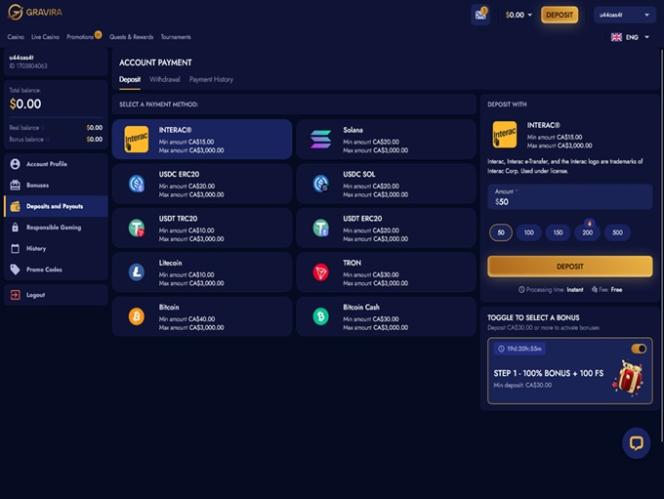664x499 pixels.
Task: Open the Tournaments menu
Action: click(x=176, y=37)
